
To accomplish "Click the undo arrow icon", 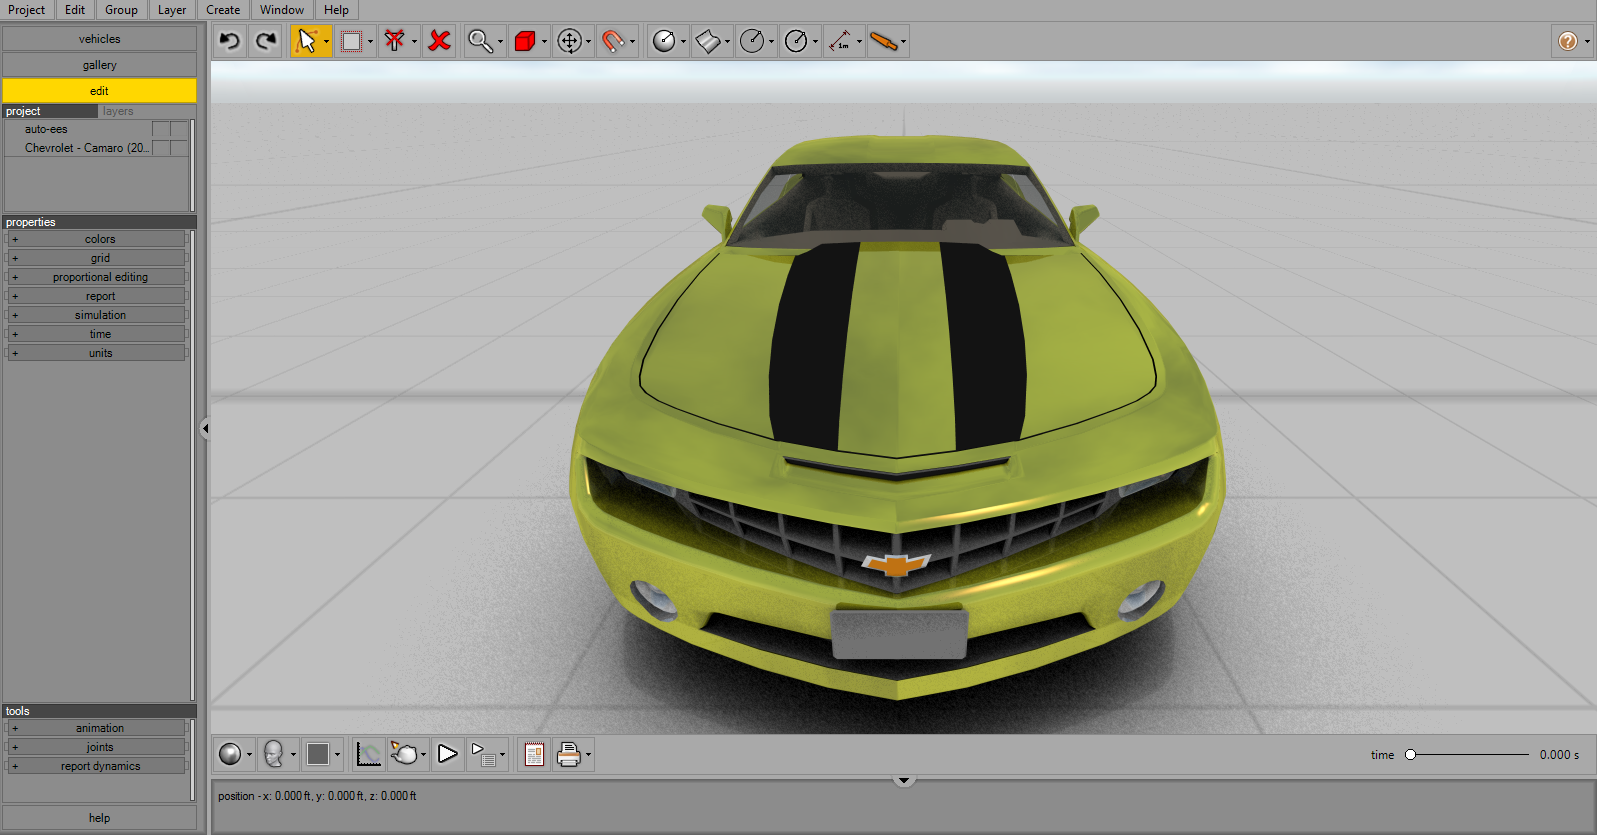I will pyautogui.click(x=230, y=41).
